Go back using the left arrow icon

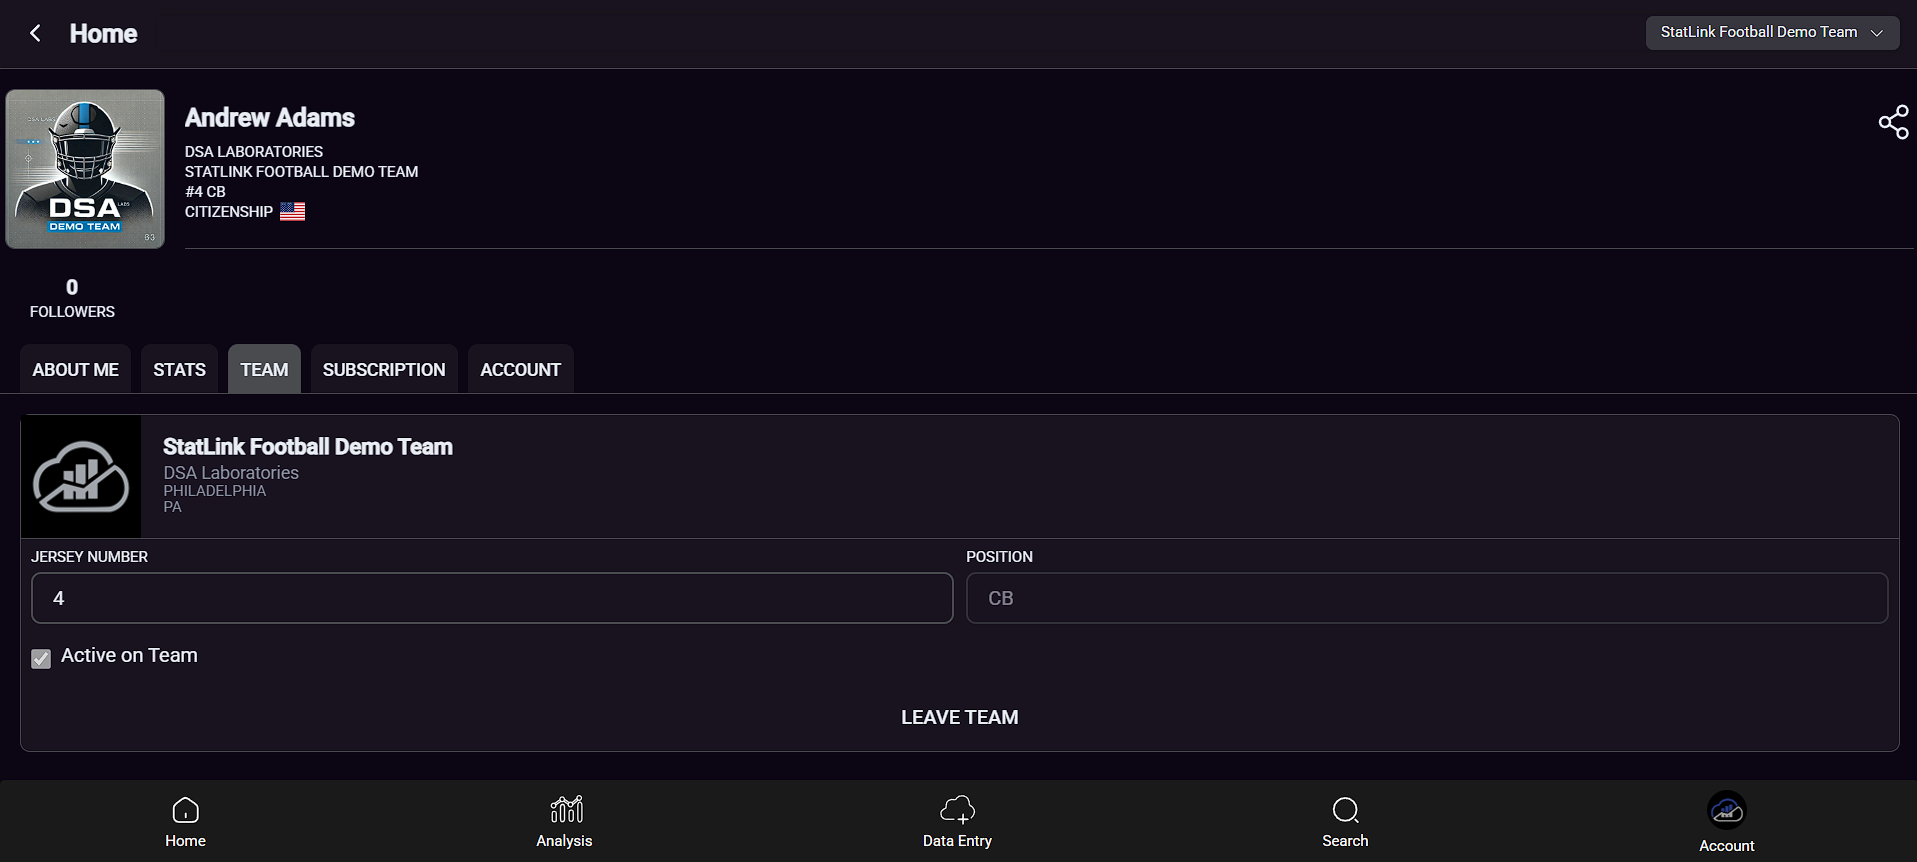[x=35, y=33]
